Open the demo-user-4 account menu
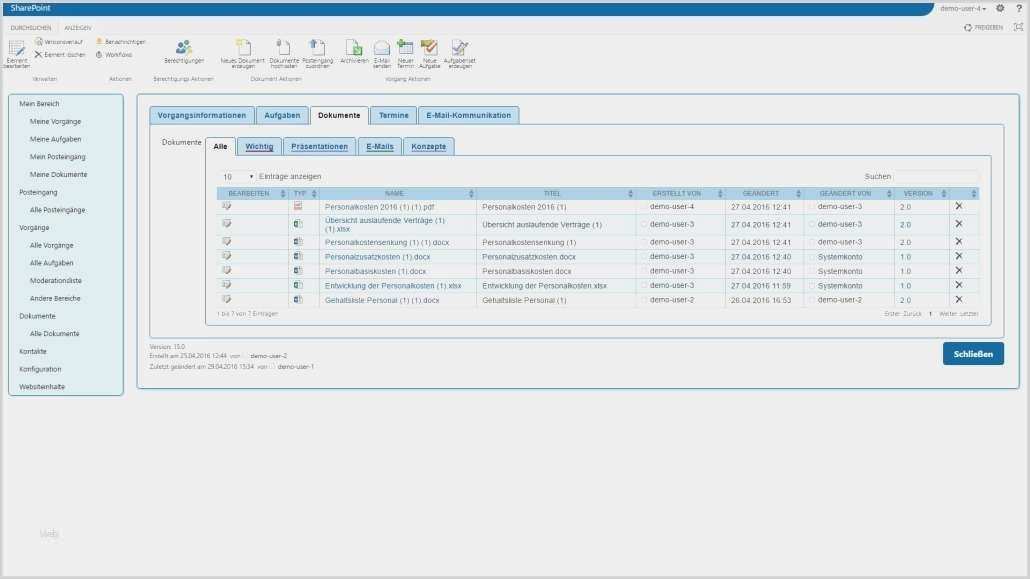This screenshot has width=1030, height=579. click(x=962, y=9)
